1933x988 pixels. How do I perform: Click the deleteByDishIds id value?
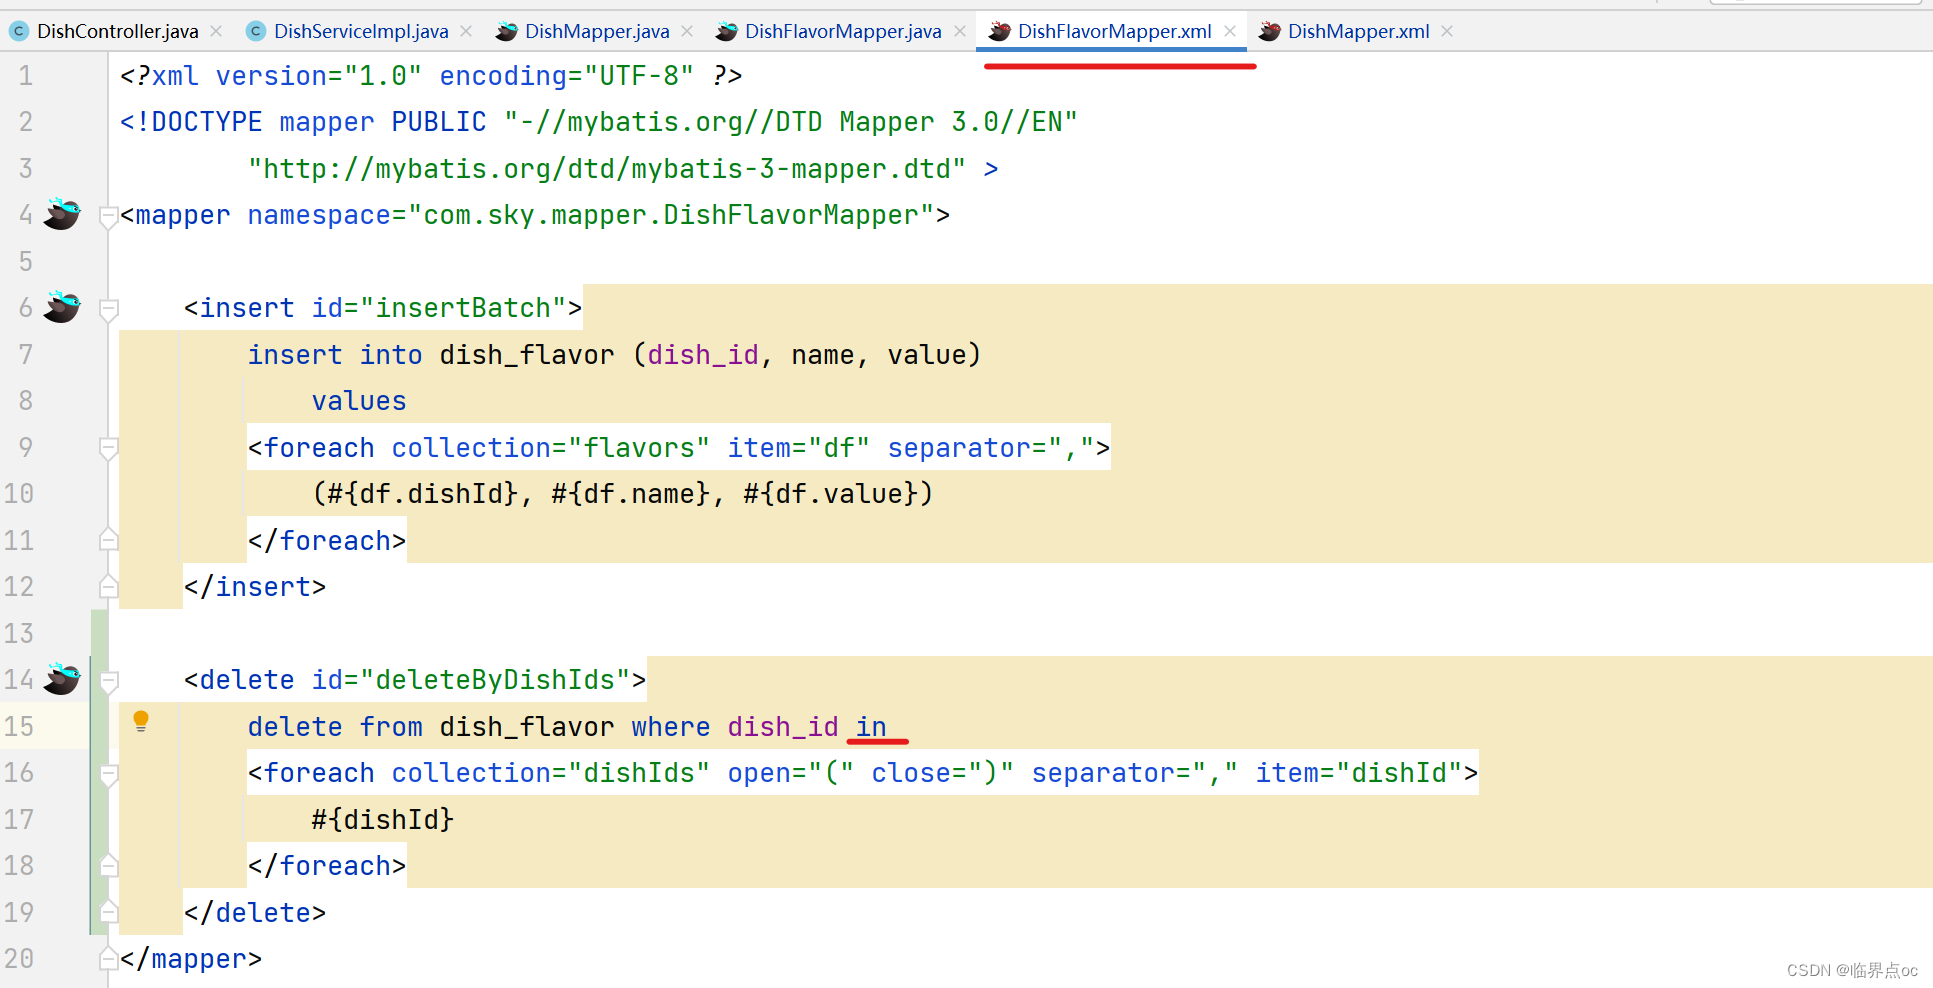495,680
